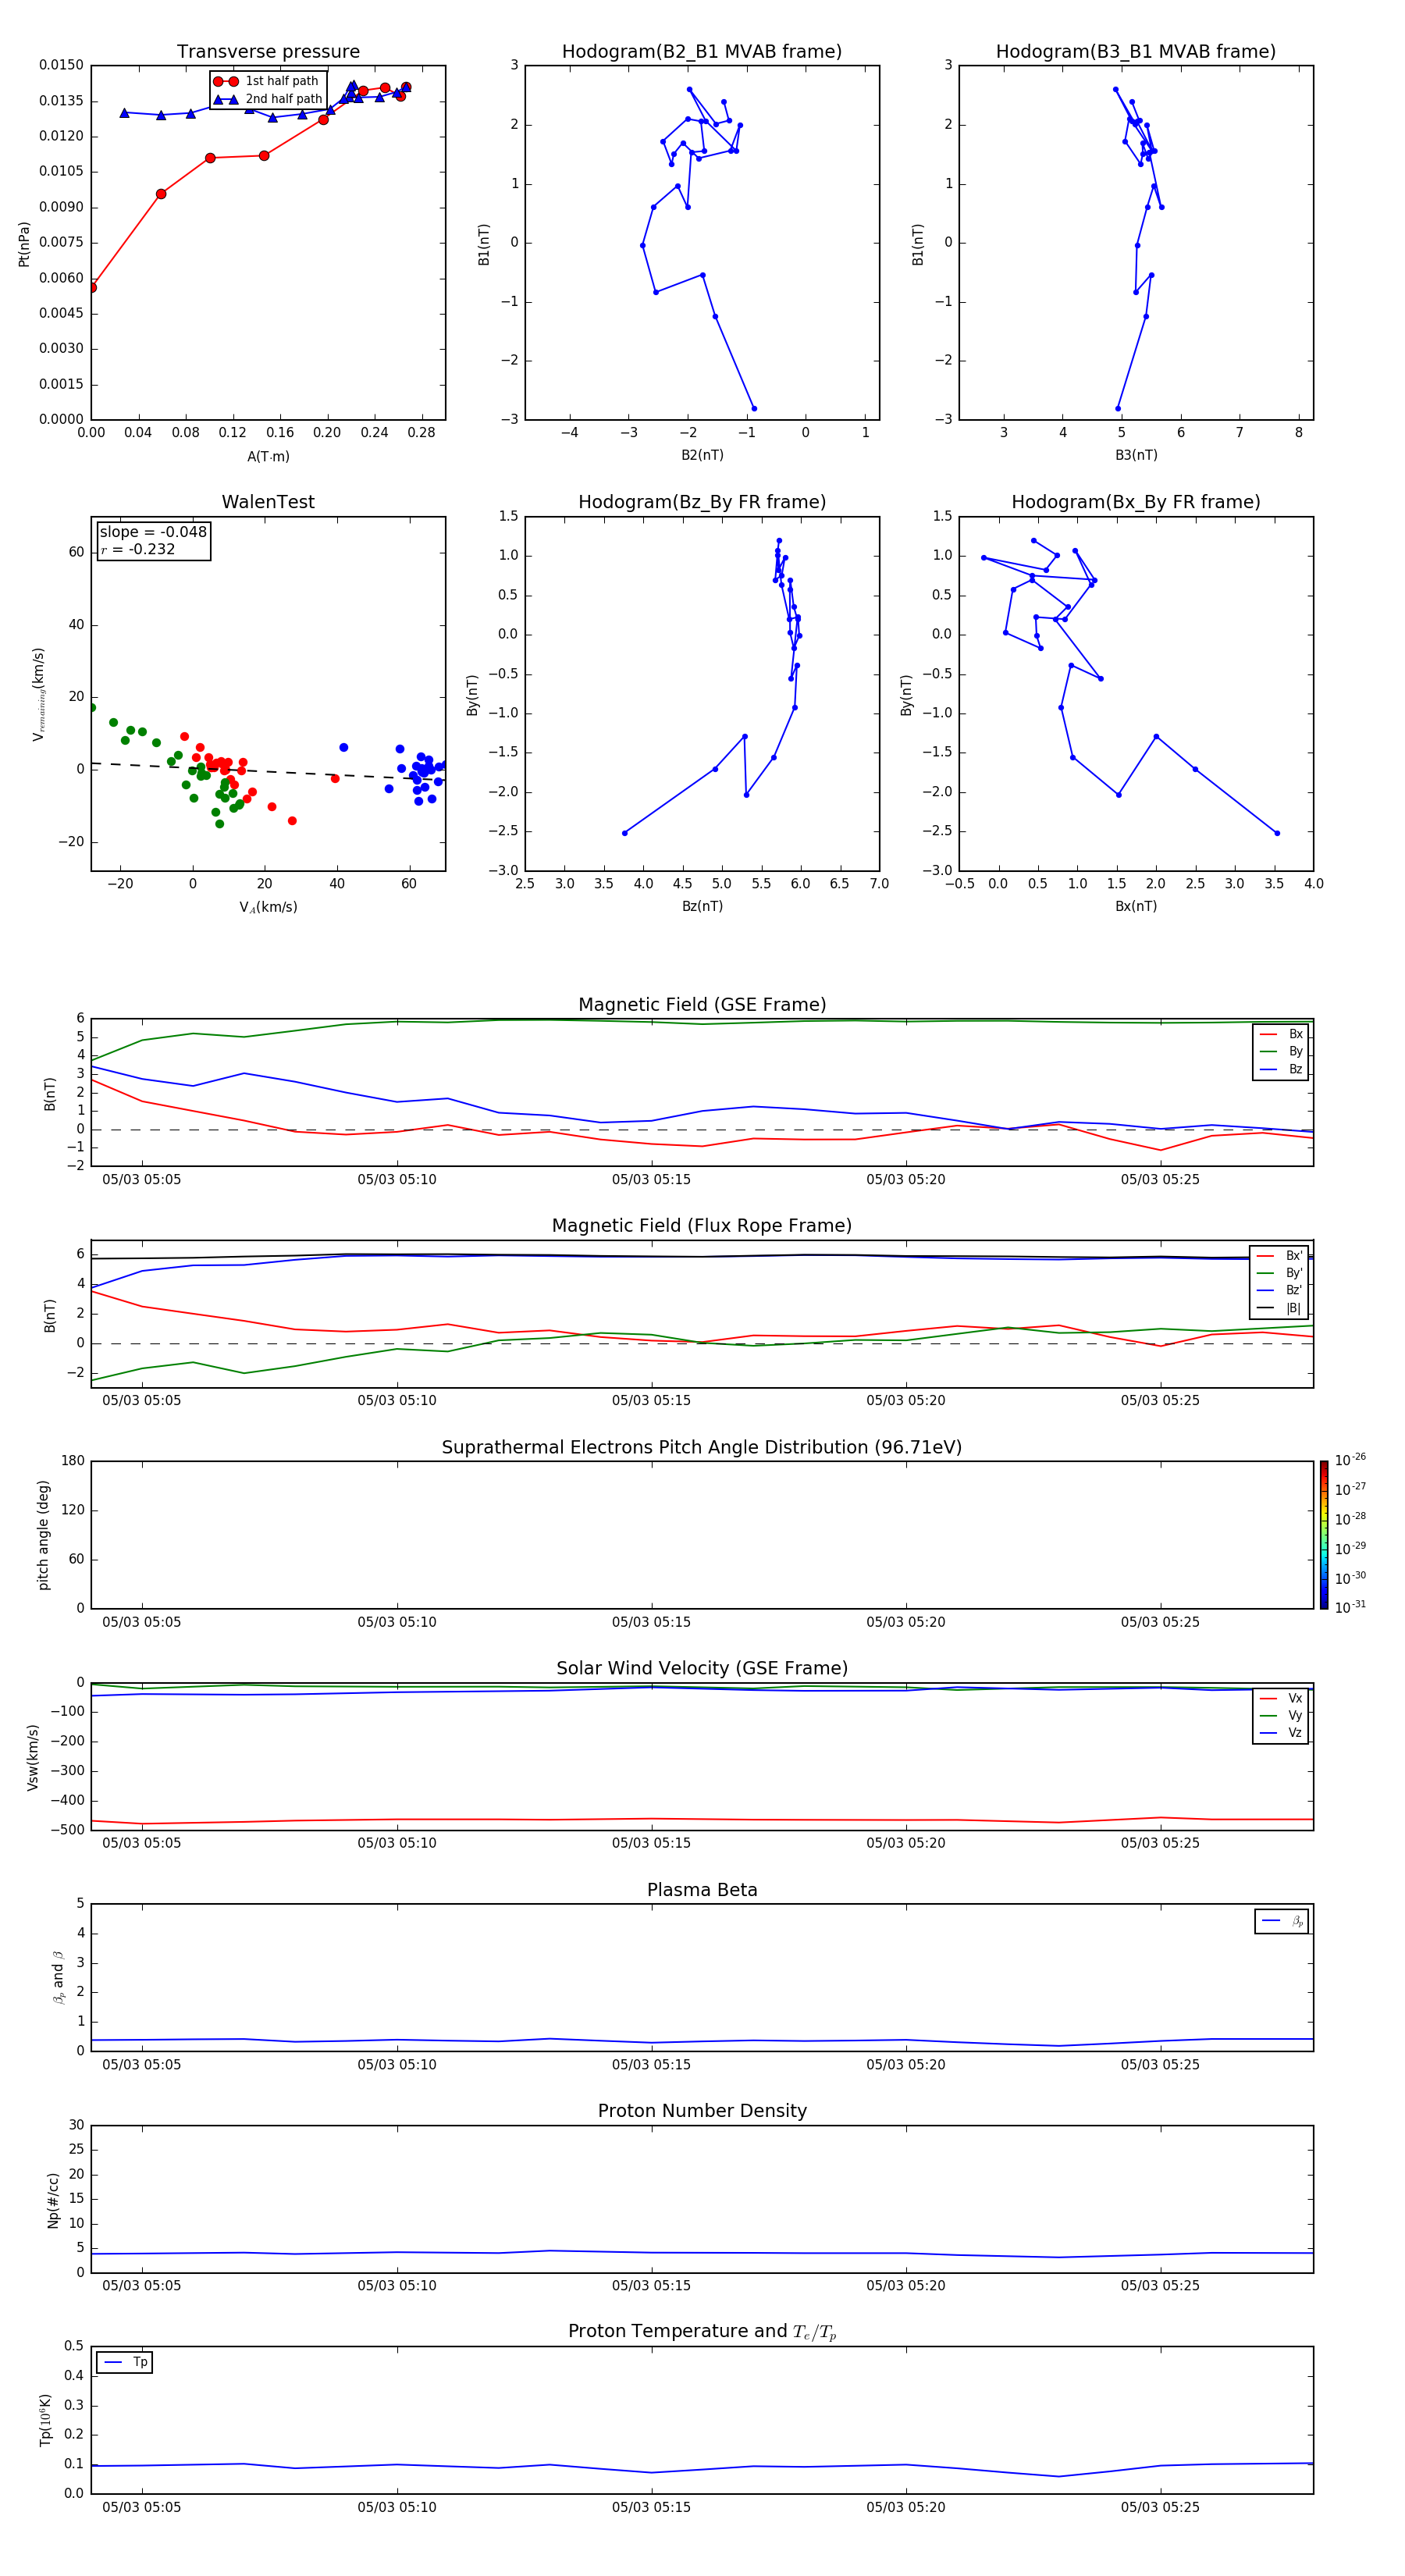The image size is (1405, 2576).
Task: Click 'Hodogram(B2_B1 MVAB frame)' title
Action: tap(702, 52)
